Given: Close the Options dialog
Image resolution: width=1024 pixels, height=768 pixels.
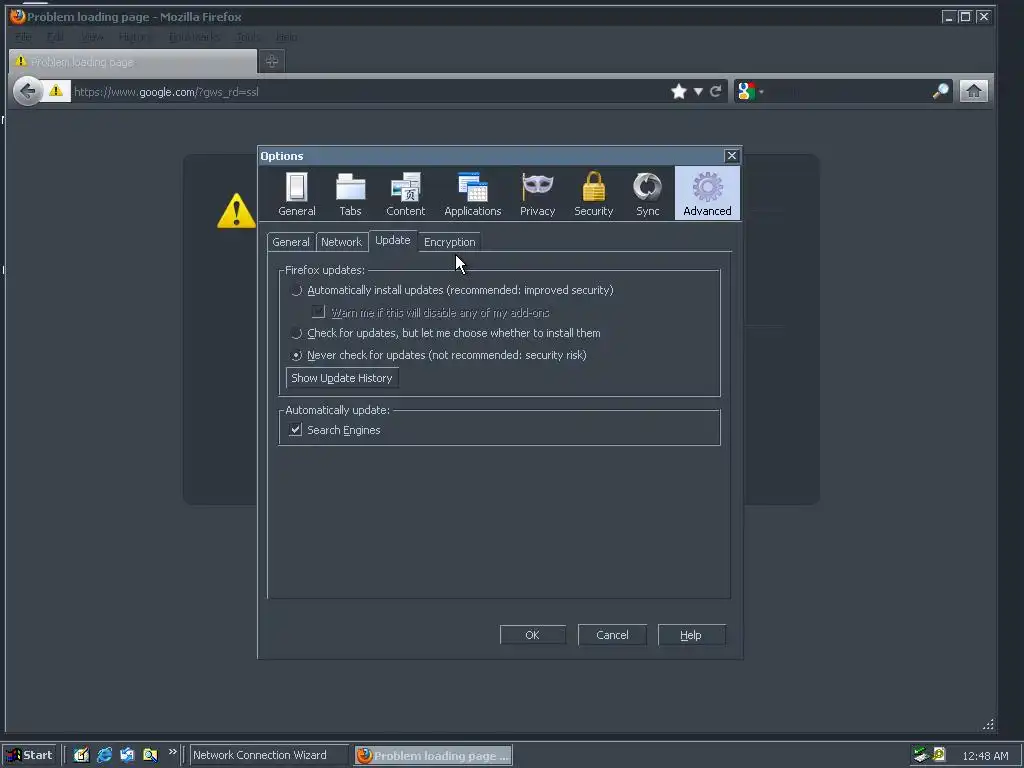Looking at the screenshot, I should coord(731,155).
